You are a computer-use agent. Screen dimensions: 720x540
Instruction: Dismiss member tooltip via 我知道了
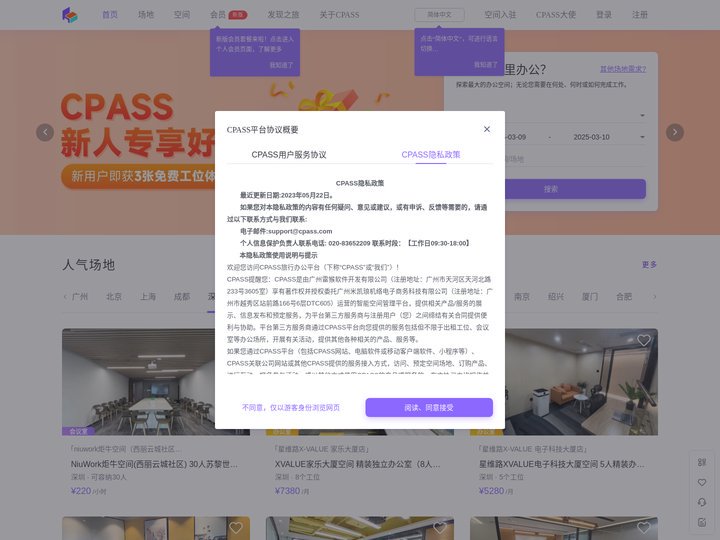281,65
